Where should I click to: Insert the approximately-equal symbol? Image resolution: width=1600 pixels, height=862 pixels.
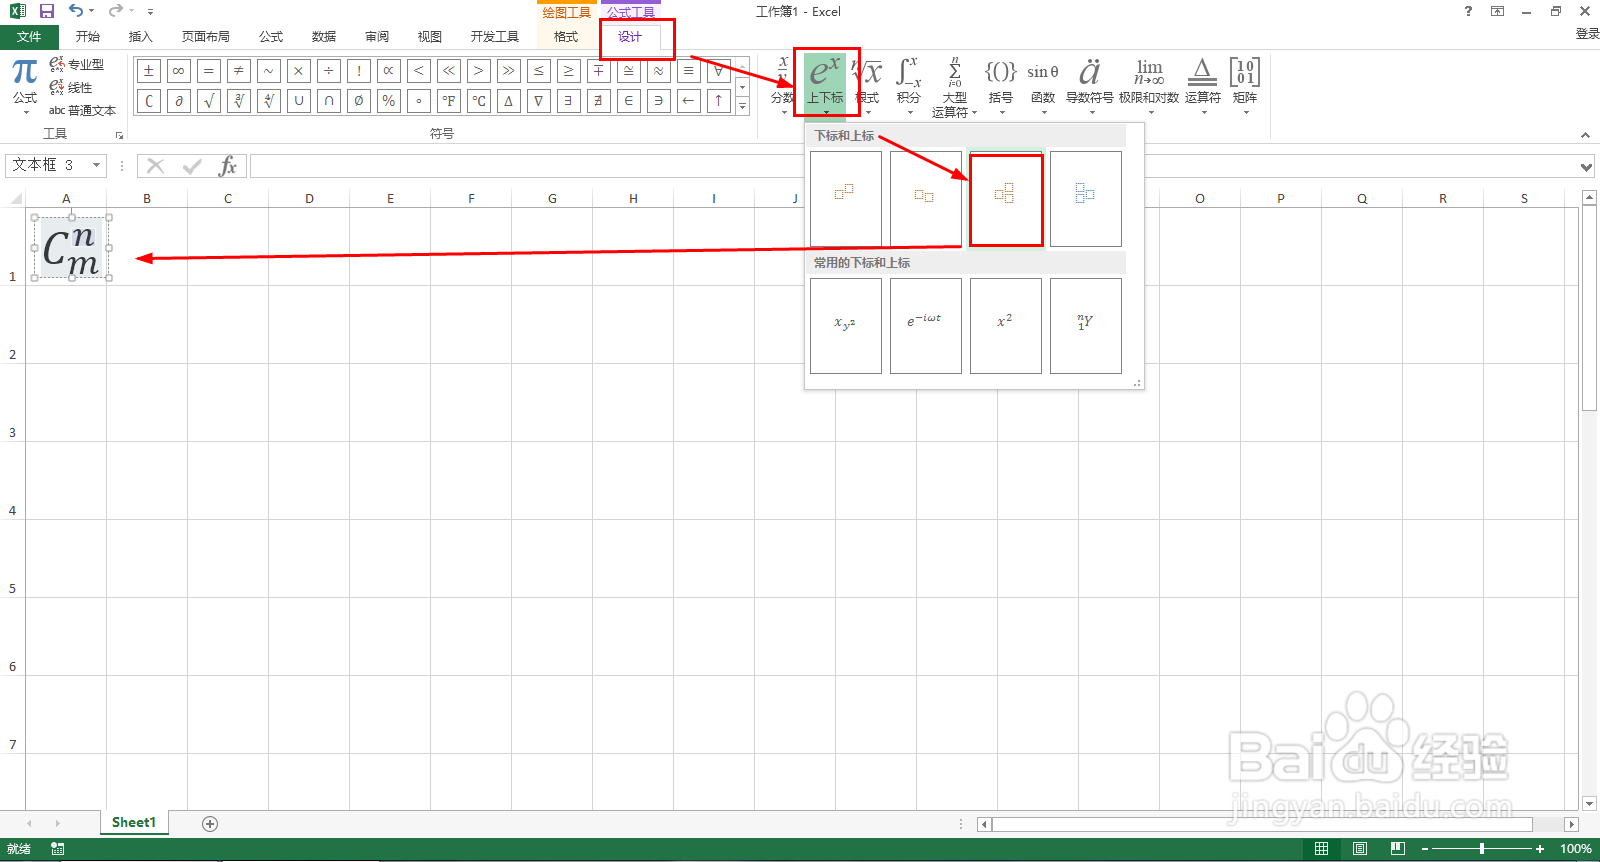point(659,71)
